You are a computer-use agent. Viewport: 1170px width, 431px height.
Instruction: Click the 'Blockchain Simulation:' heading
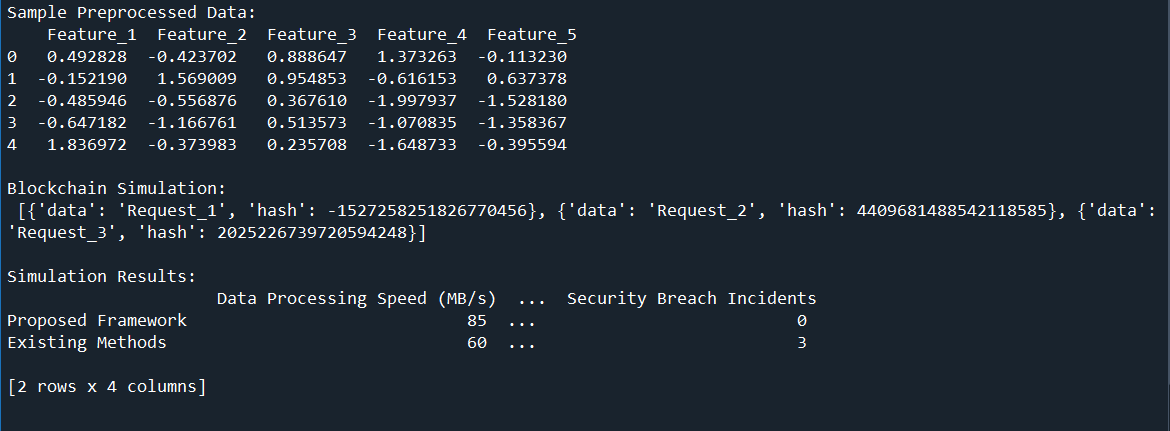tap(116, 189)
